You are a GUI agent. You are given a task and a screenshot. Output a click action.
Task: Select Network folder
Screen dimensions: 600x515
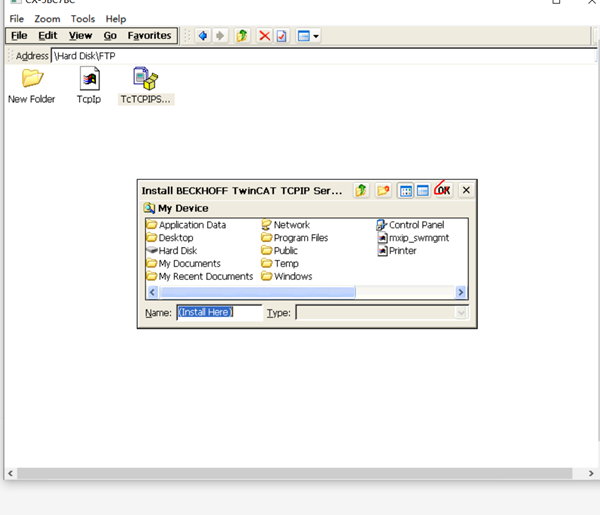(x=286, y=225)
